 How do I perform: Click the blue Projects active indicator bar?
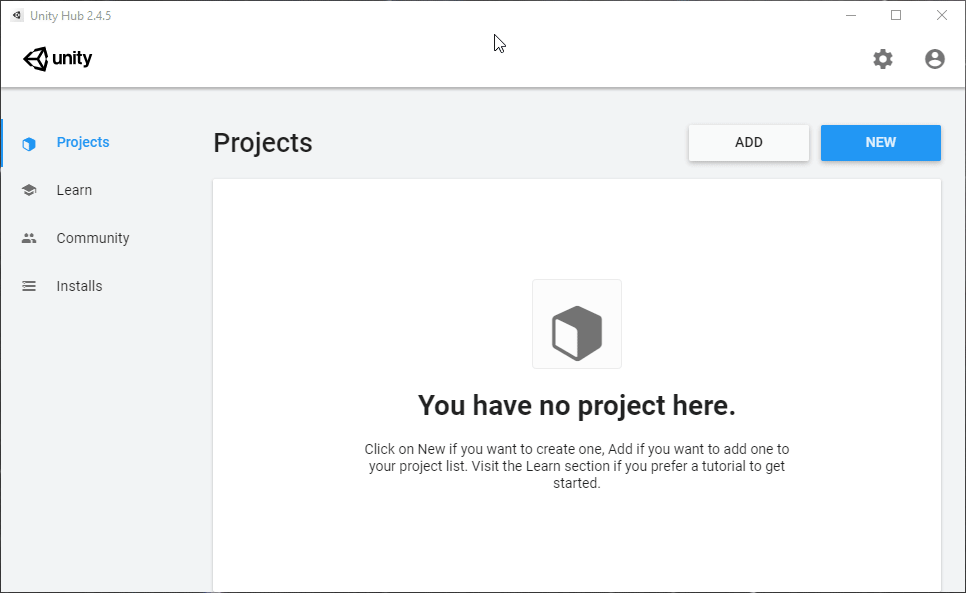point(2,141)
